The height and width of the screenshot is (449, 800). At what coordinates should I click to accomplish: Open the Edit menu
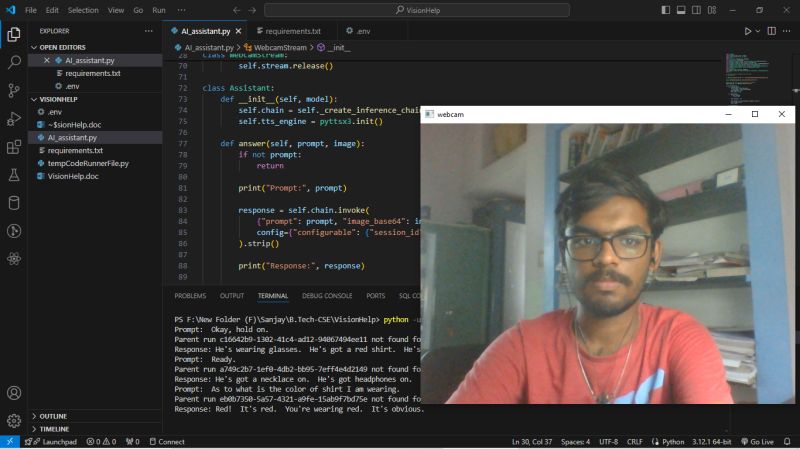coord(52,10)
